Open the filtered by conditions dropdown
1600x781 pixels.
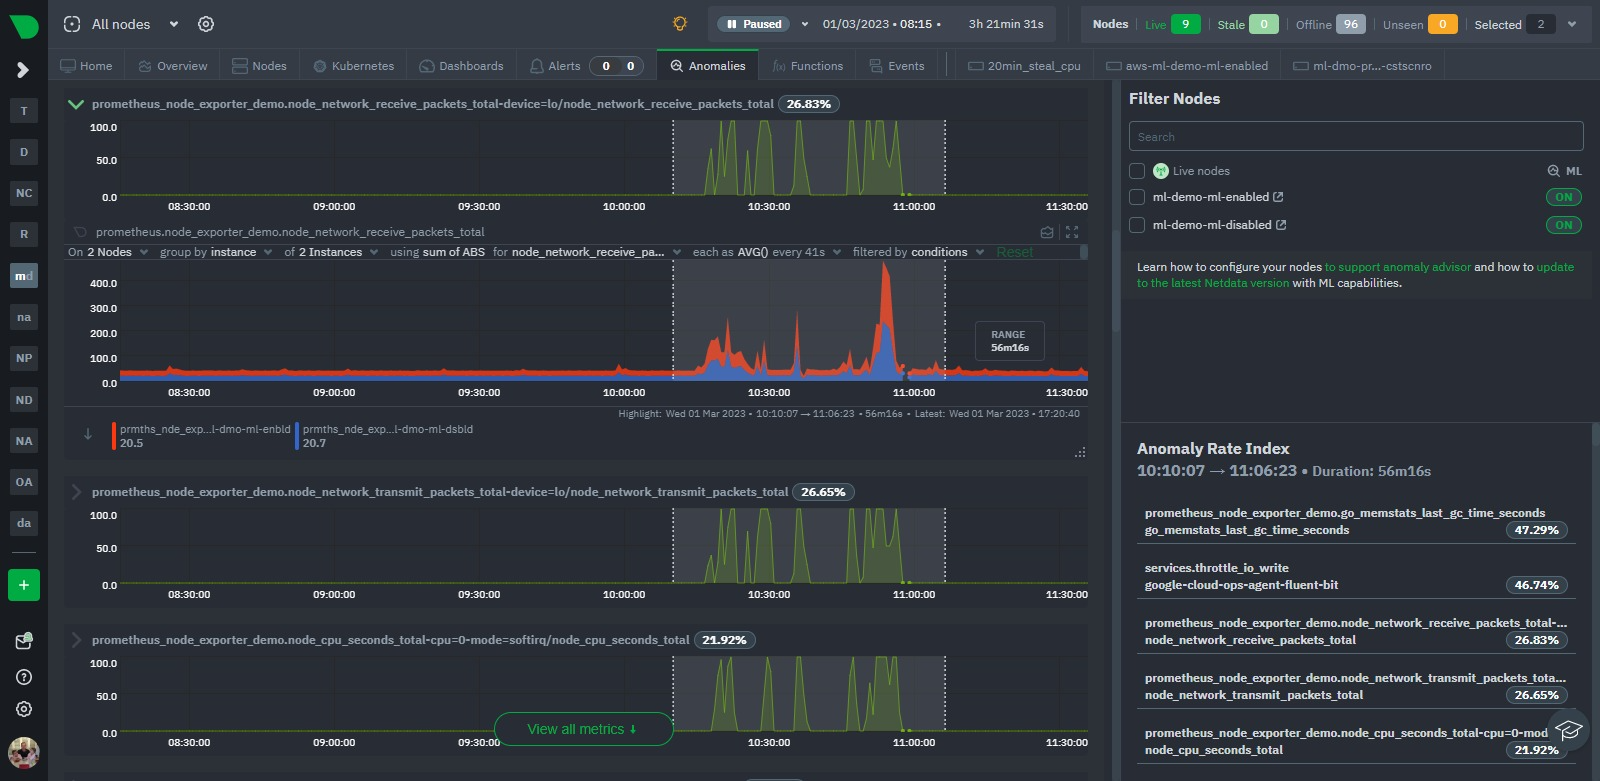[918, 252]
